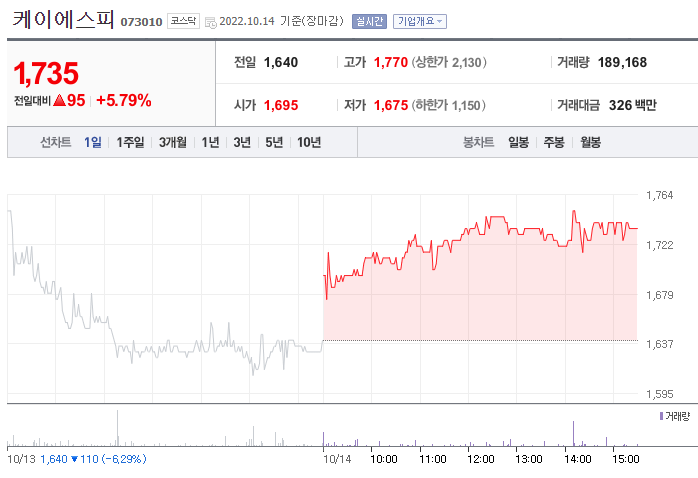Click the stock name 케이에스피

tap(63, 20)
